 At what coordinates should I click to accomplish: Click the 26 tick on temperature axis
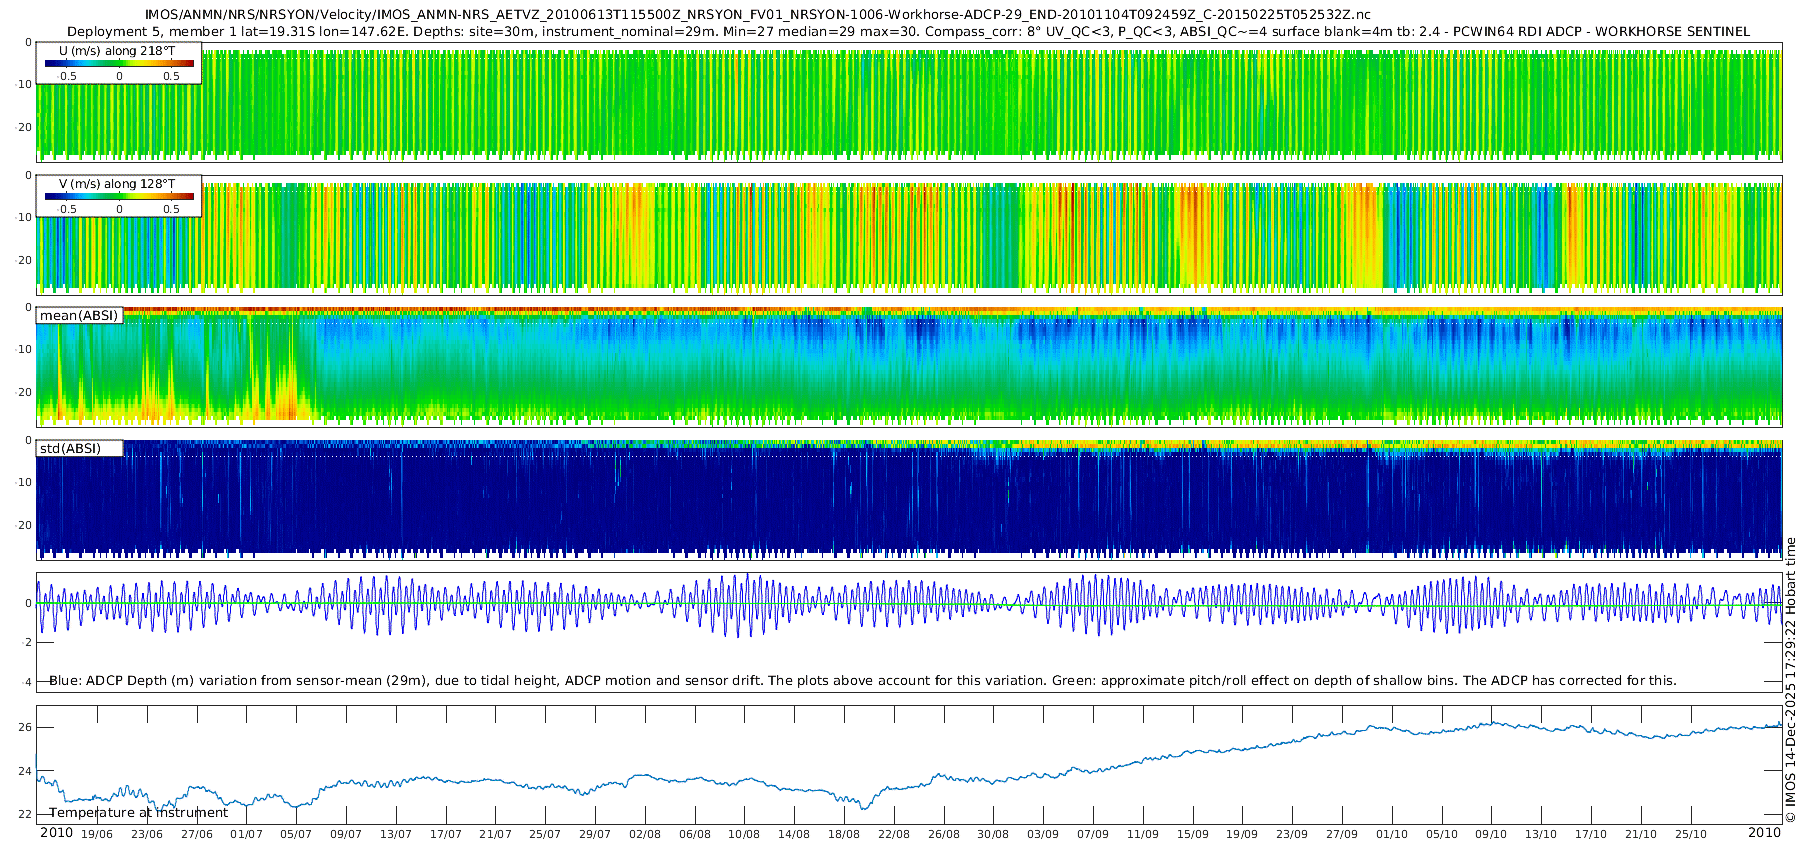(x=26, y=727)
